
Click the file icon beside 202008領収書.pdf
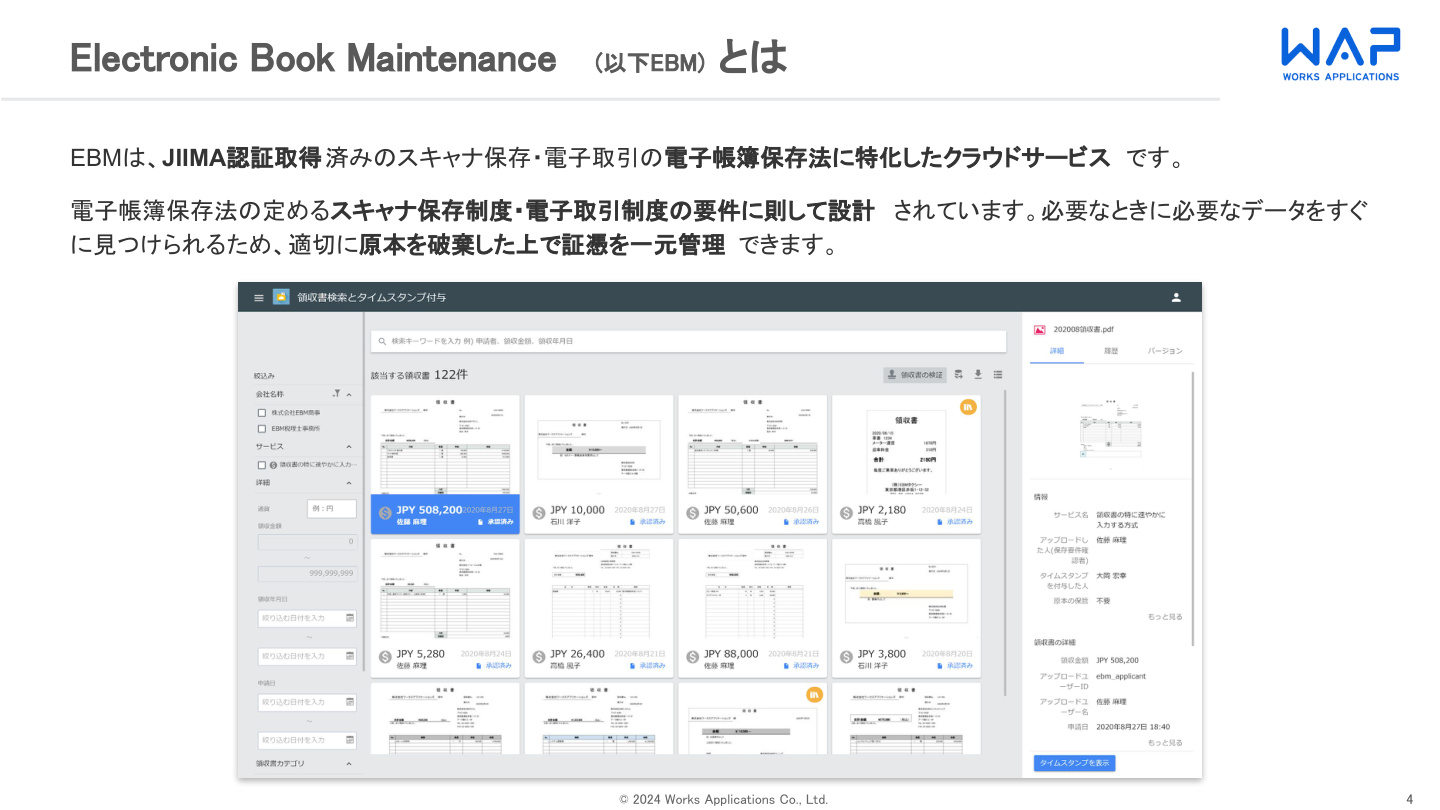pyautogui.click(x=1039, y=329)
